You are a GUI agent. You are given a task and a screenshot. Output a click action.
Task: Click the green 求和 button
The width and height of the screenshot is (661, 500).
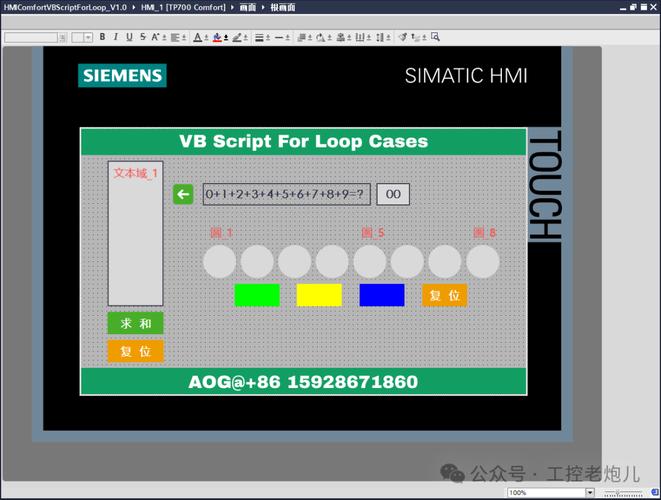click(x=135, y=324)
